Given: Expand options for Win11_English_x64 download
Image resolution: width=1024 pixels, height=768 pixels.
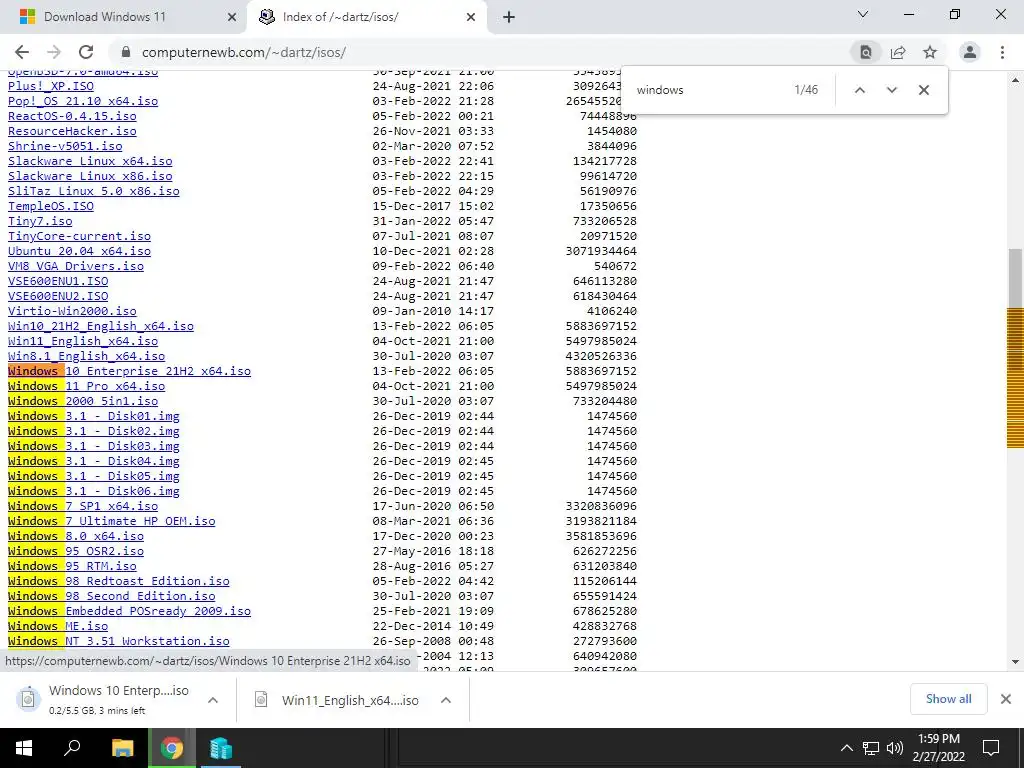Looking at the screenshot, I should 446,700.
